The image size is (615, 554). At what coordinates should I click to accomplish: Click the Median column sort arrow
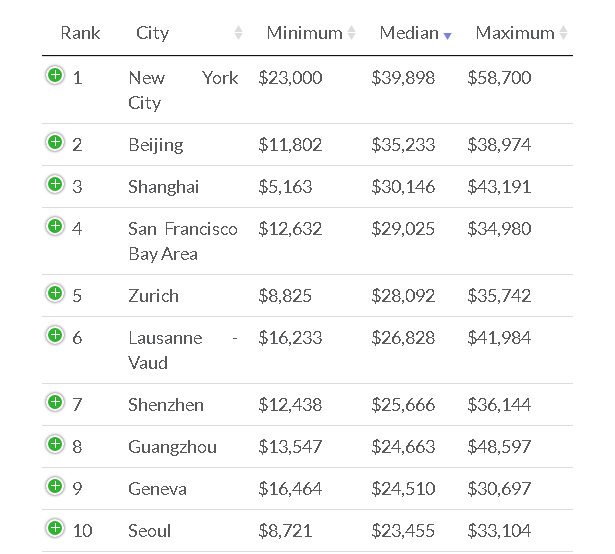click(x=447, y=35)
